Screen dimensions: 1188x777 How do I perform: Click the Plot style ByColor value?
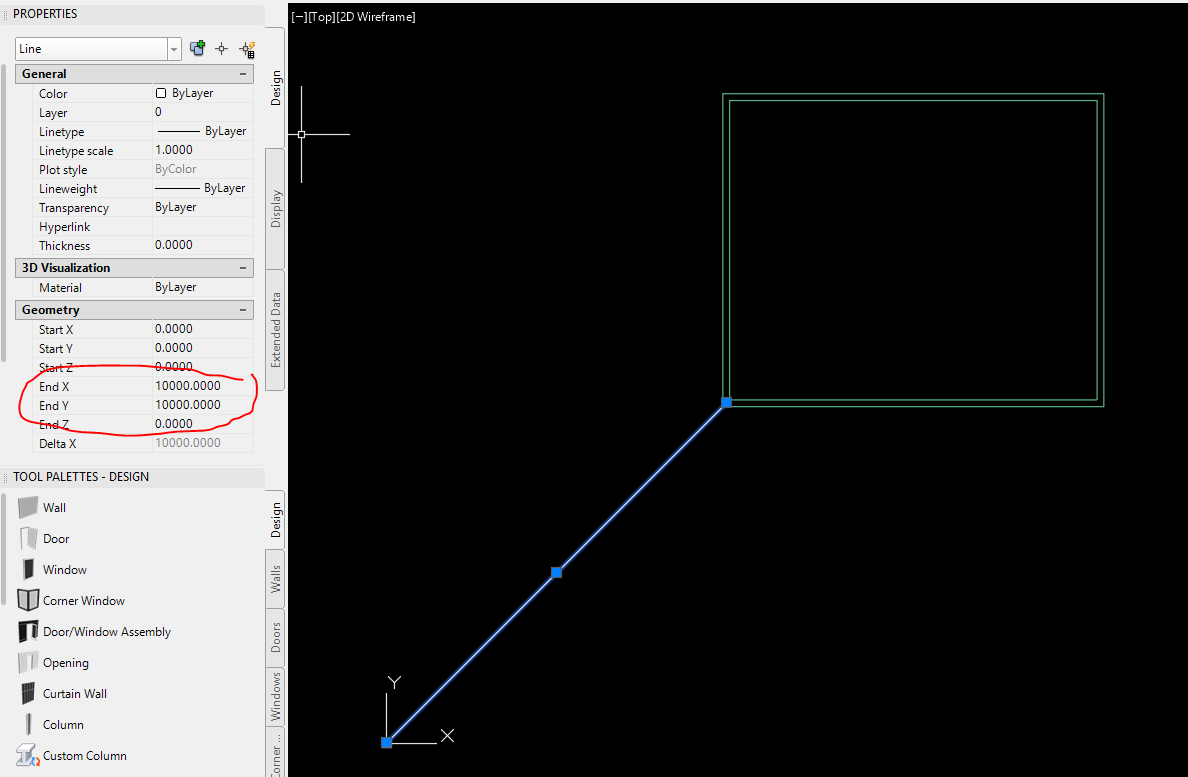[202, 169]
